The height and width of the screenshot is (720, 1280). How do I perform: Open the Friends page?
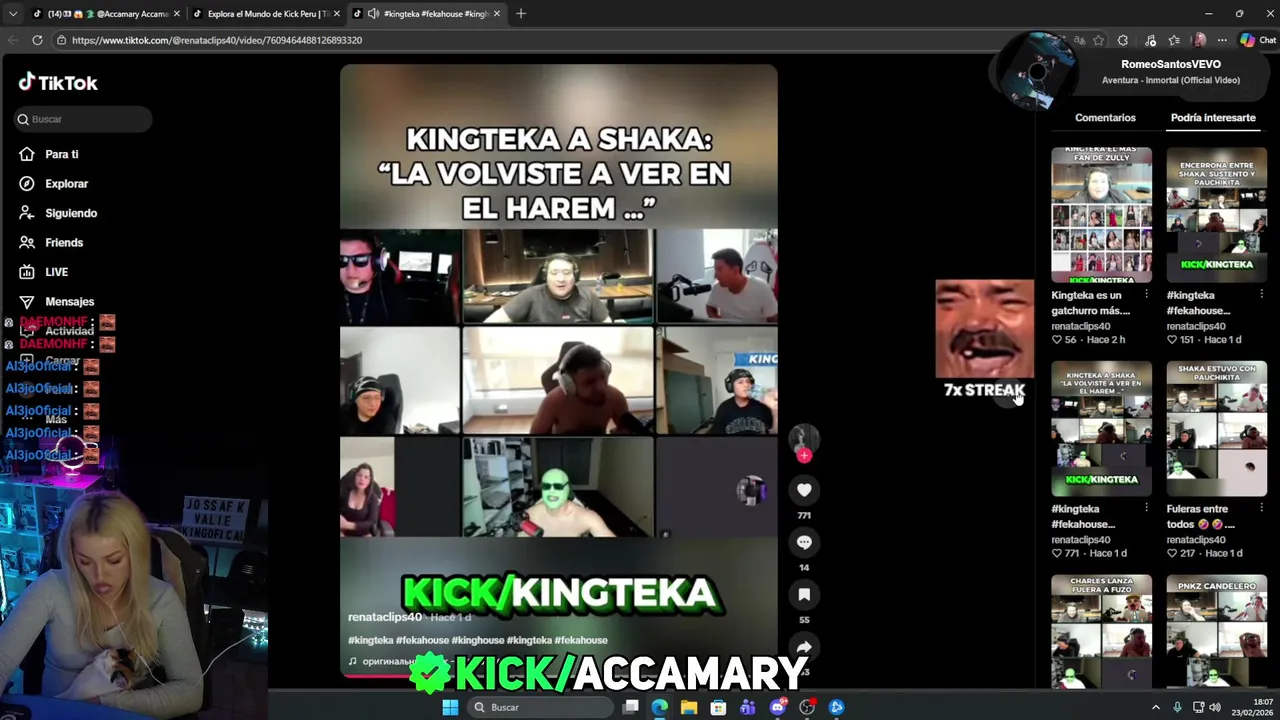[63, 243]
